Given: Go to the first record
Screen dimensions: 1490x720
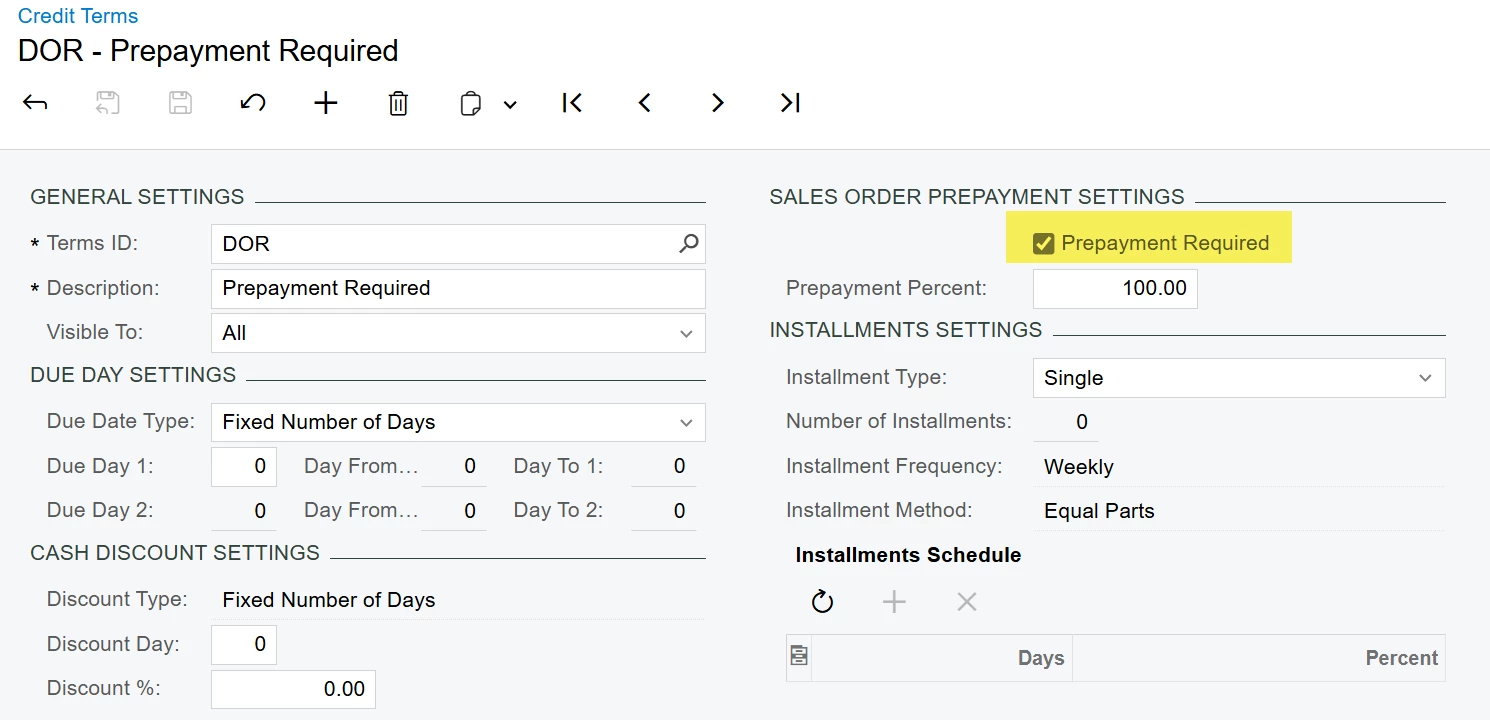Looking at the screenshot, I should click(572, 103).
